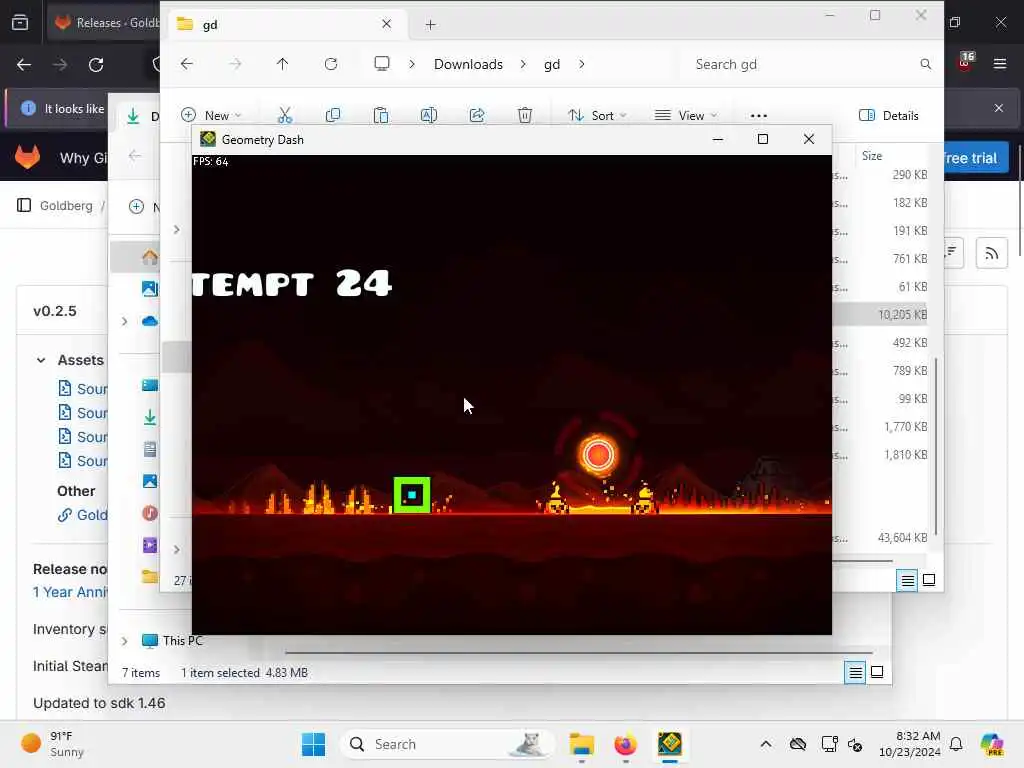Click the horizontal scrollbar in back Explorer window
Image resolution: width=1024 pixels, height=768 pixels.
coord(579,652)
